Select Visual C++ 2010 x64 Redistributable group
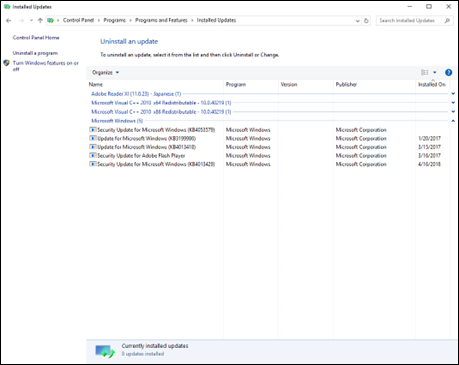 point(161,103)
